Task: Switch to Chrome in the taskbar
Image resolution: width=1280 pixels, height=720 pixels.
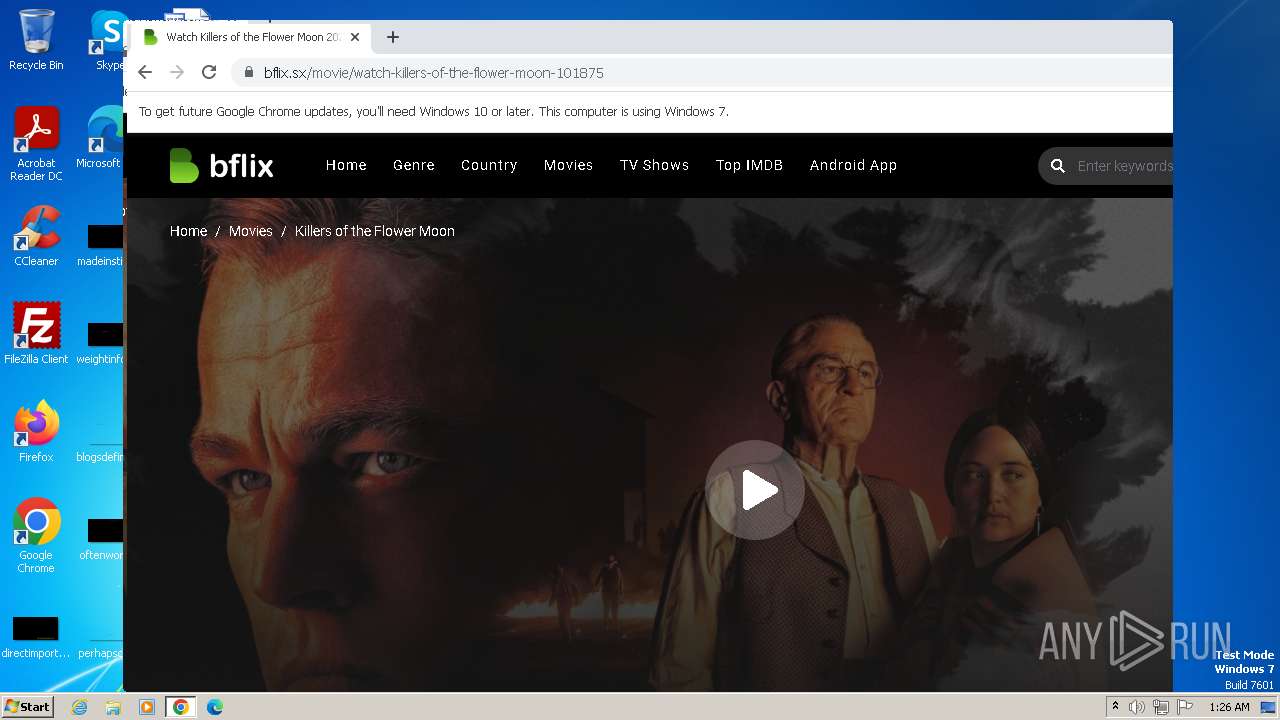Action: tap(180, 707)
